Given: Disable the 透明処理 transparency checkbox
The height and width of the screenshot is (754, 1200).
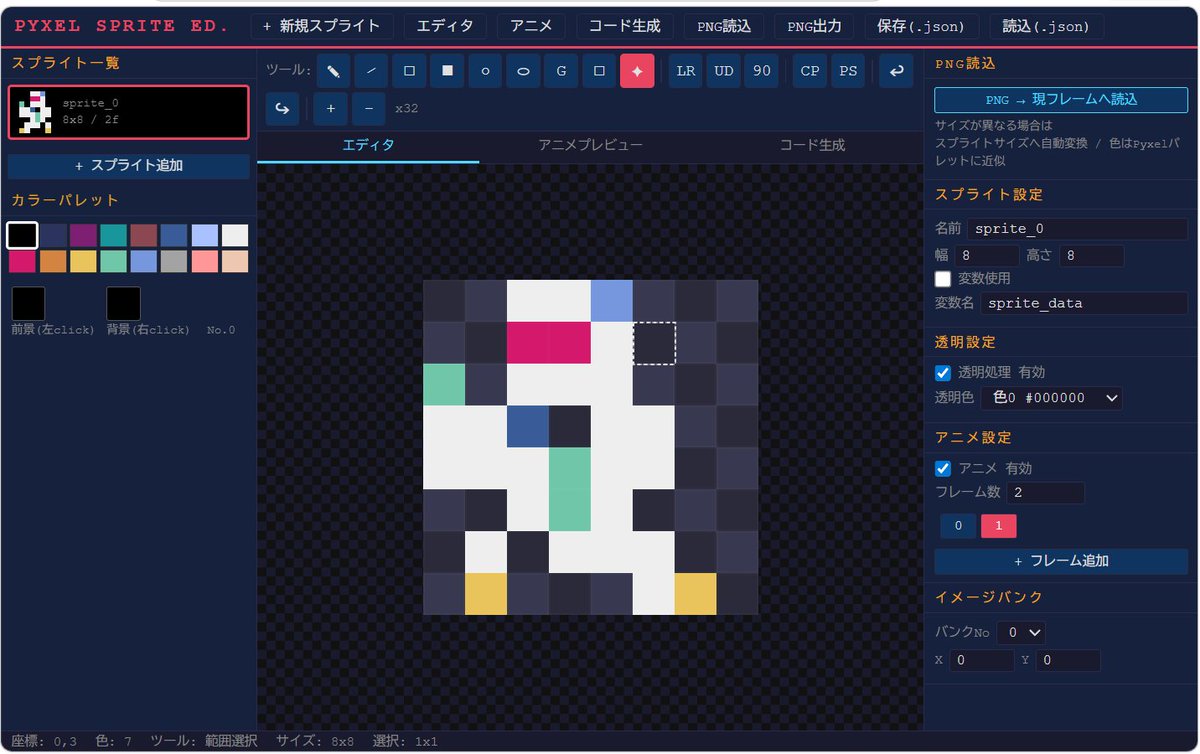Looking at the screenshot, I should [942, 372].
